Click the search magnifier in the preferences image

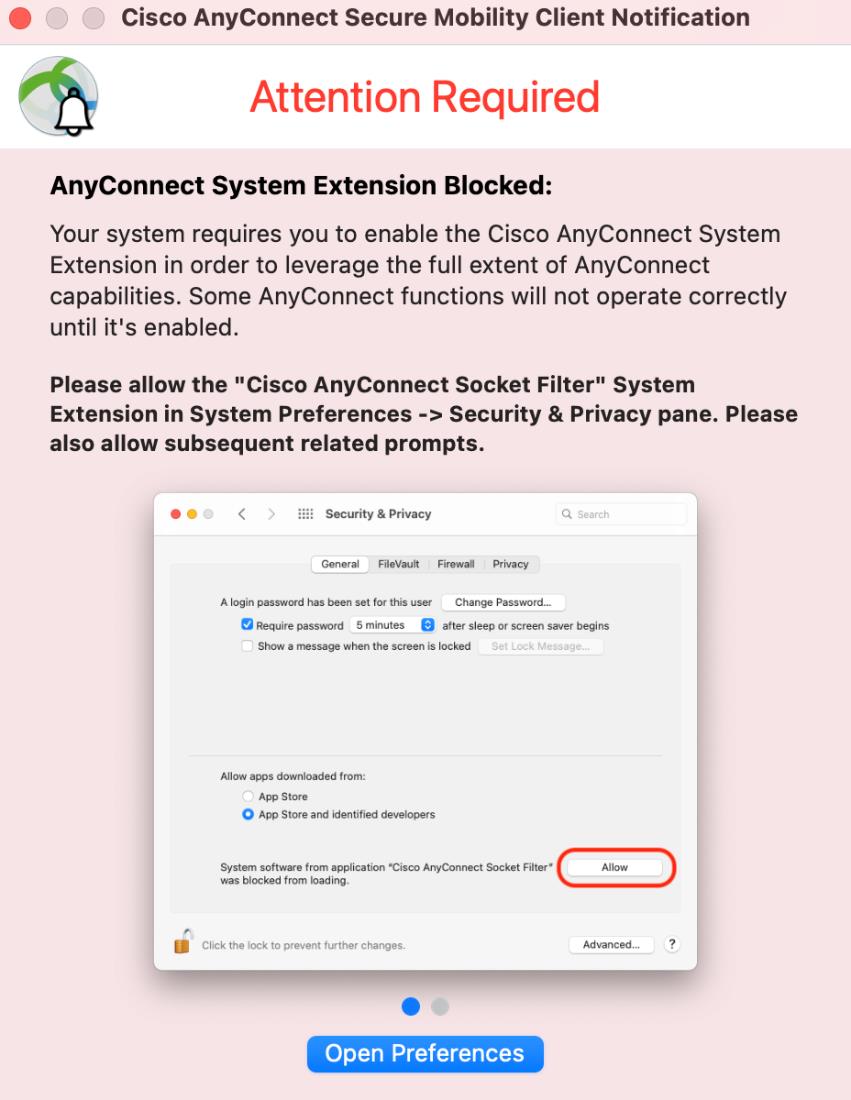[568, 514]
